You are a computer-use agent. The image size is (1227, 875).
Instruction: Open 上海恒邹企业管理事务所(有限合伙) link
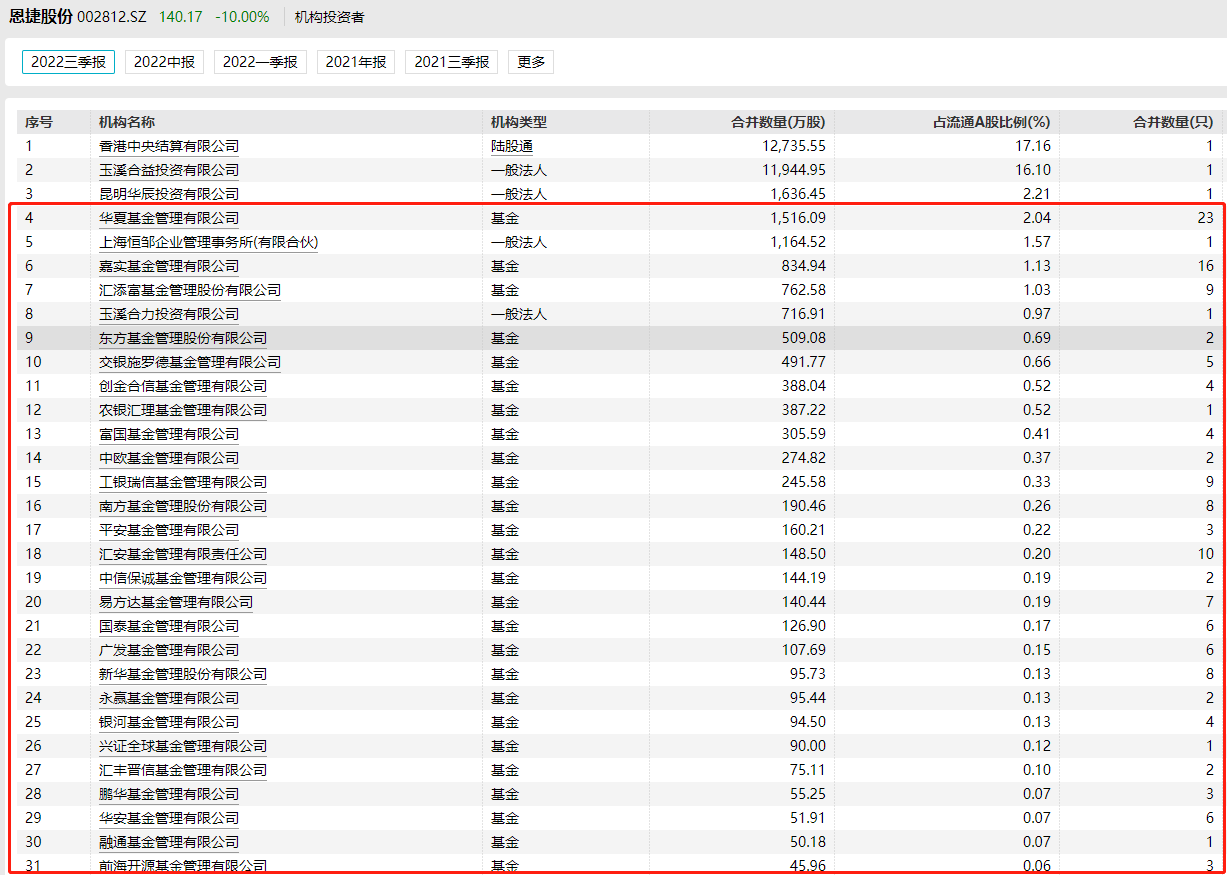pyautogui.click(x=208, y=242)
